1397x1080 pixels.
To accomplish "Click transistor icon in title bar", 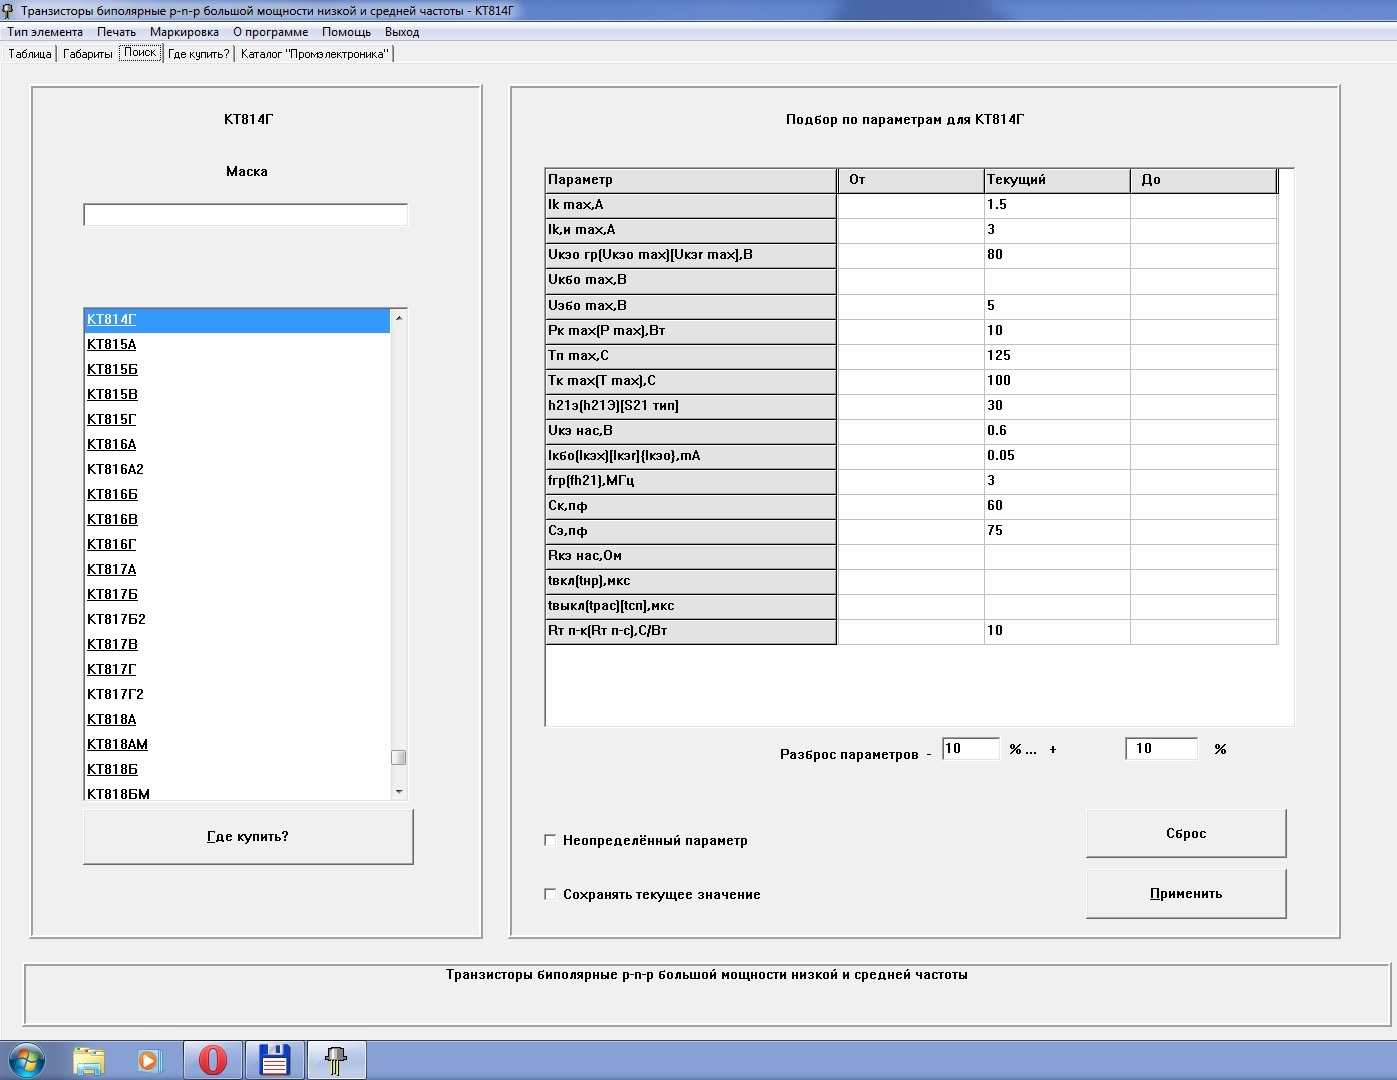I will 9,11.
